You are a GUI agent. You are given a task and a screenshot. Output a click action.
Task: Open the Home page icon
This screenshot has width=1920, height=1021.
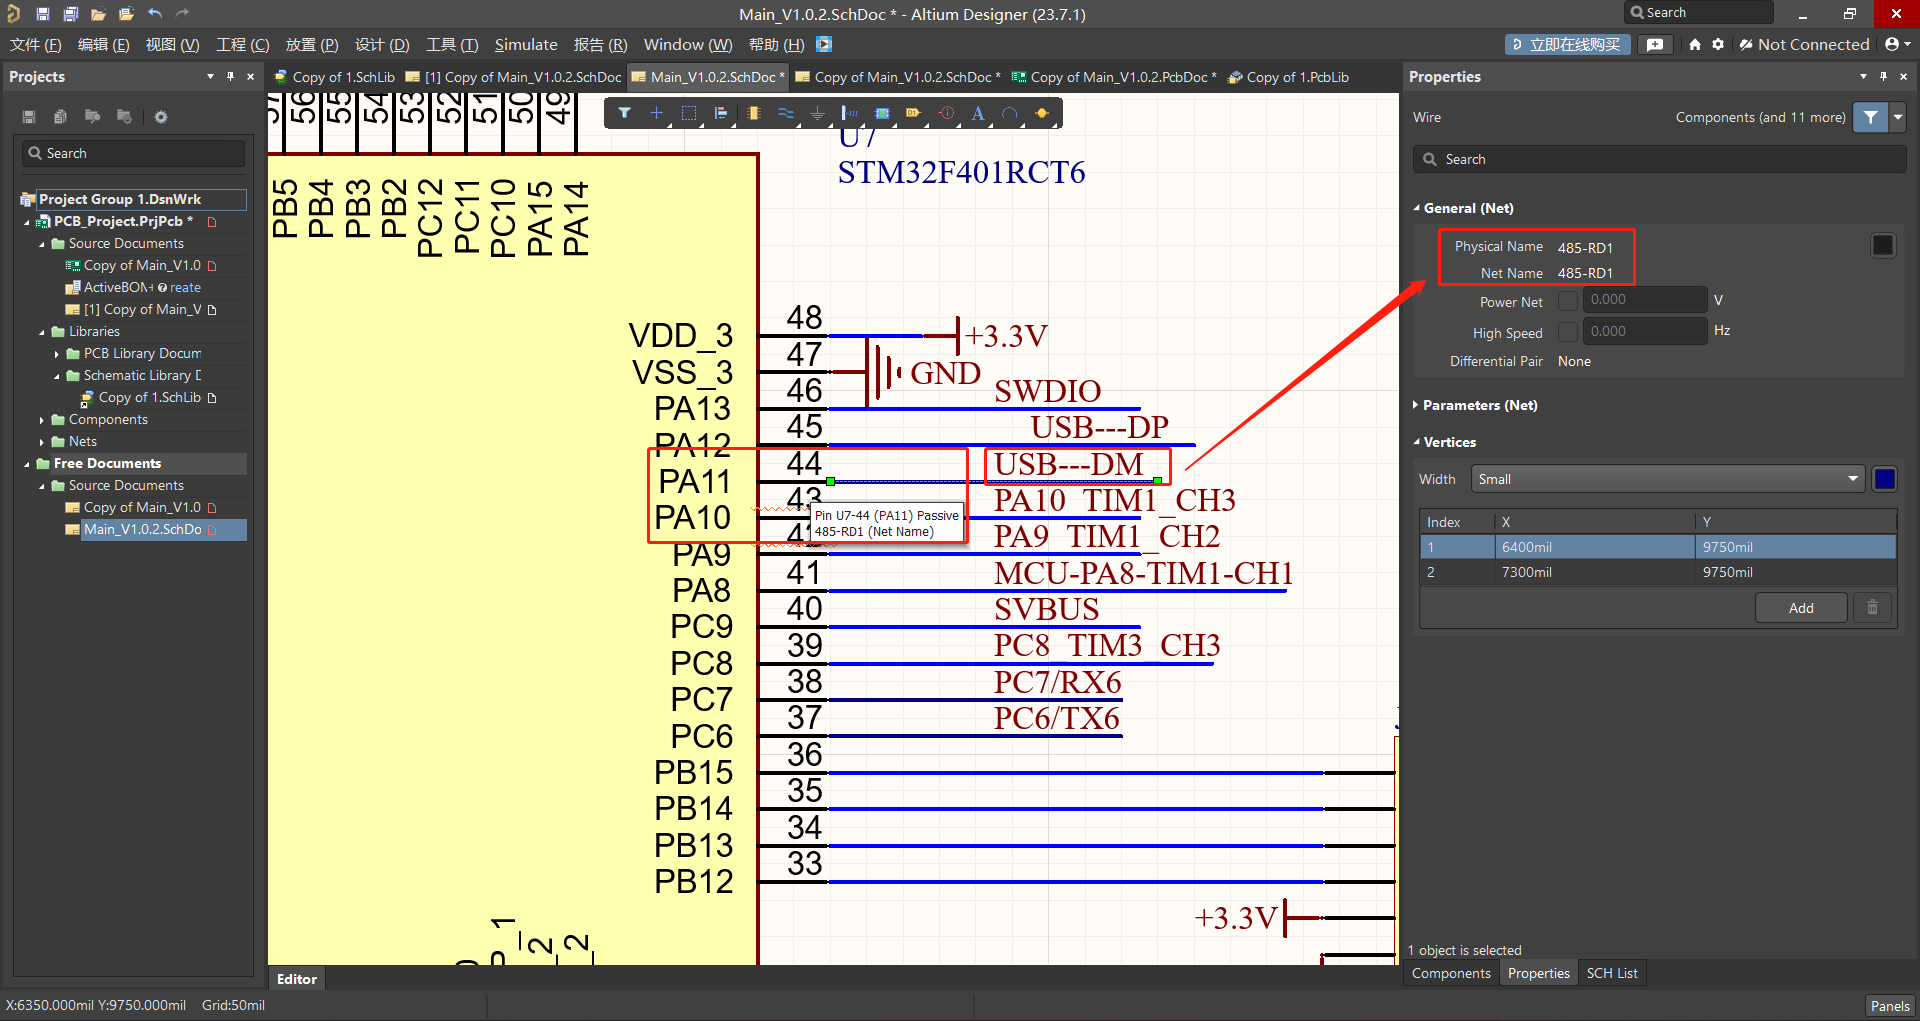[x=1694, y=44]
